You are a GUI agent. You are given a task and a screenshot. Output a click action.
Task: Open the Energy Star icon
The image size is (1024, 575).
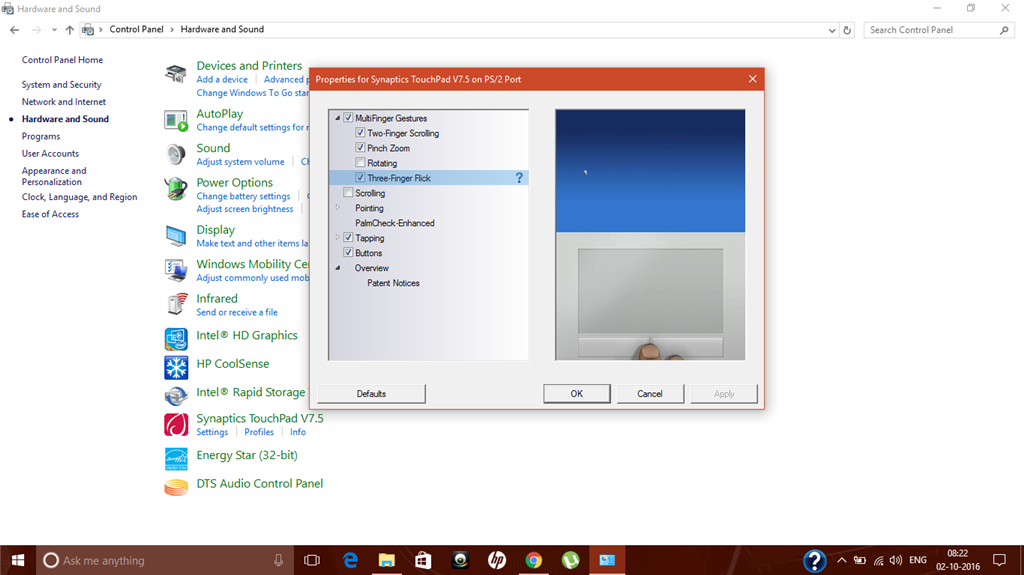point(176,459)
